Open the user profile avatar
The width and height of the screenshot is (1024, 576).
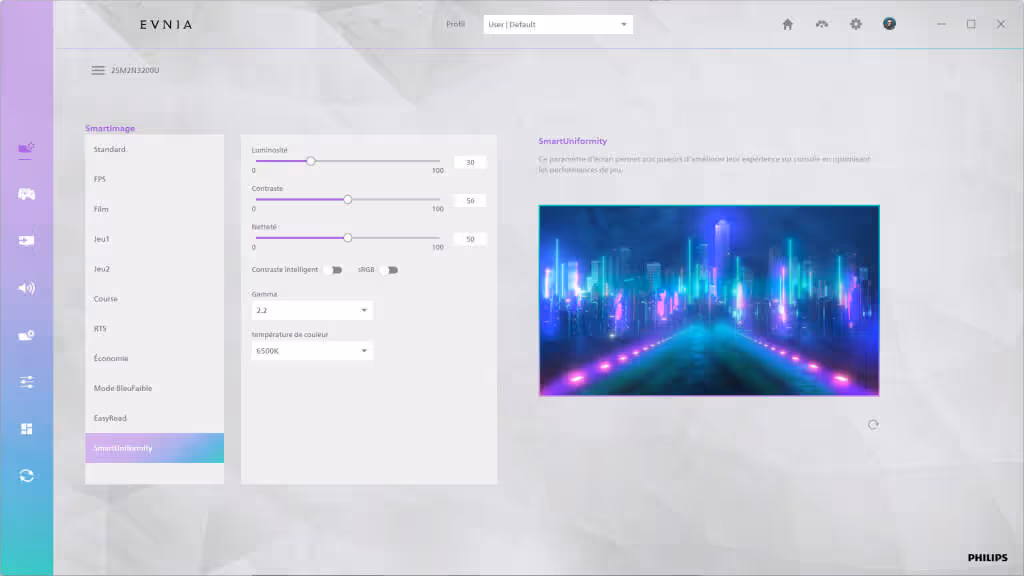[x=889, y=24]
